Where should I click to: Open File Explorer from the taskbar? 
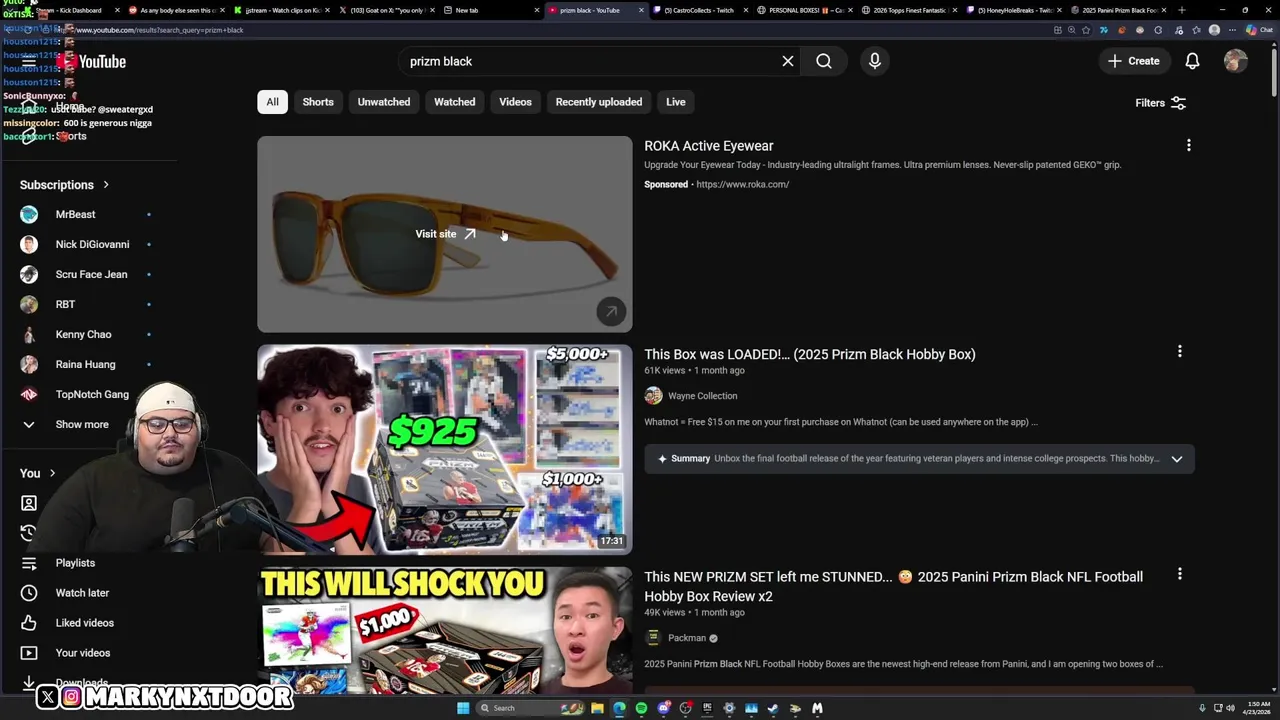click(x=597, y=708)
